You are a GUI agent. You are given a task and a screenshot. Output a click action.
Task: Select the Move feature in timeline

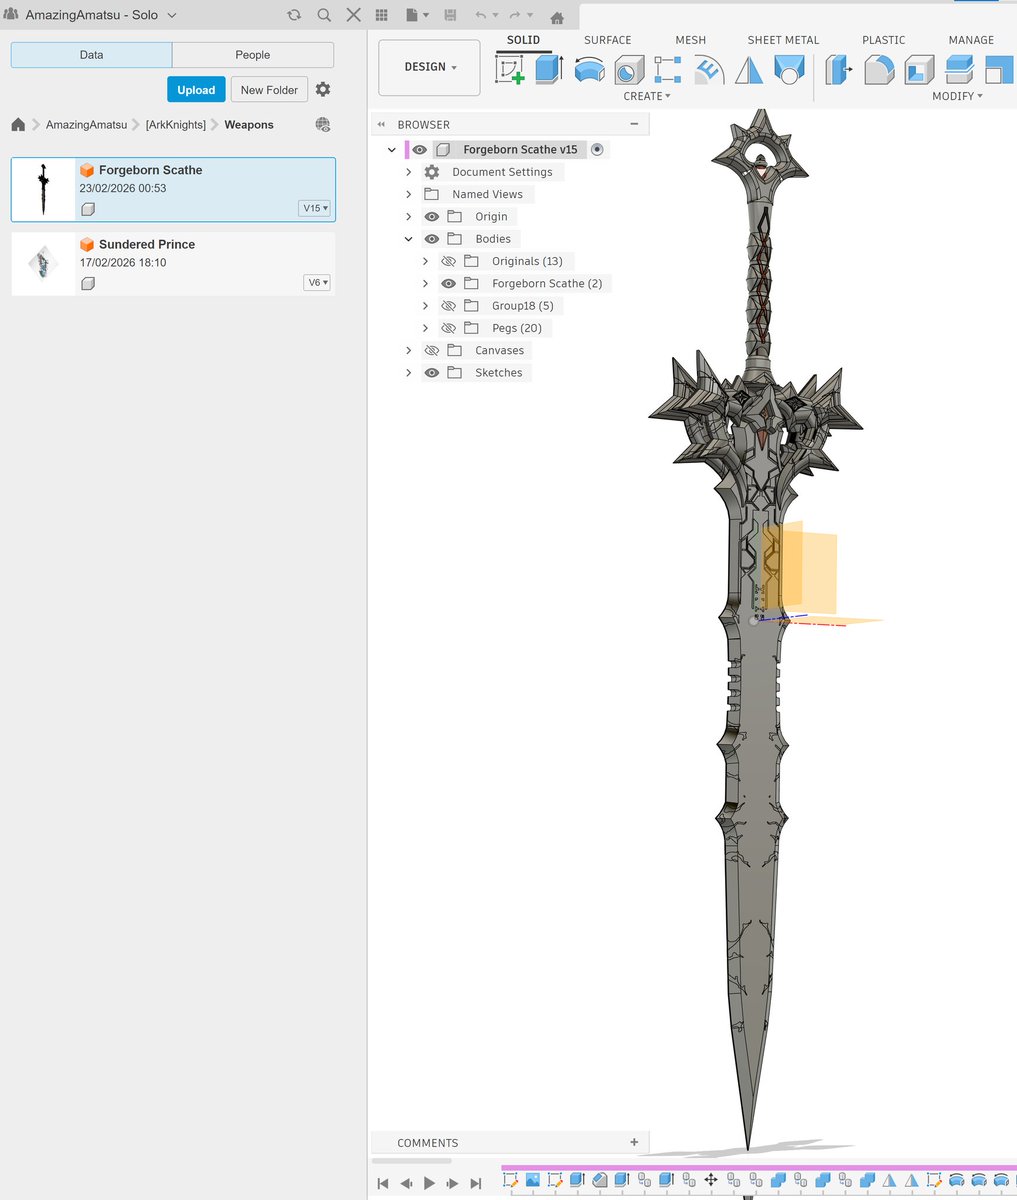710,1180
